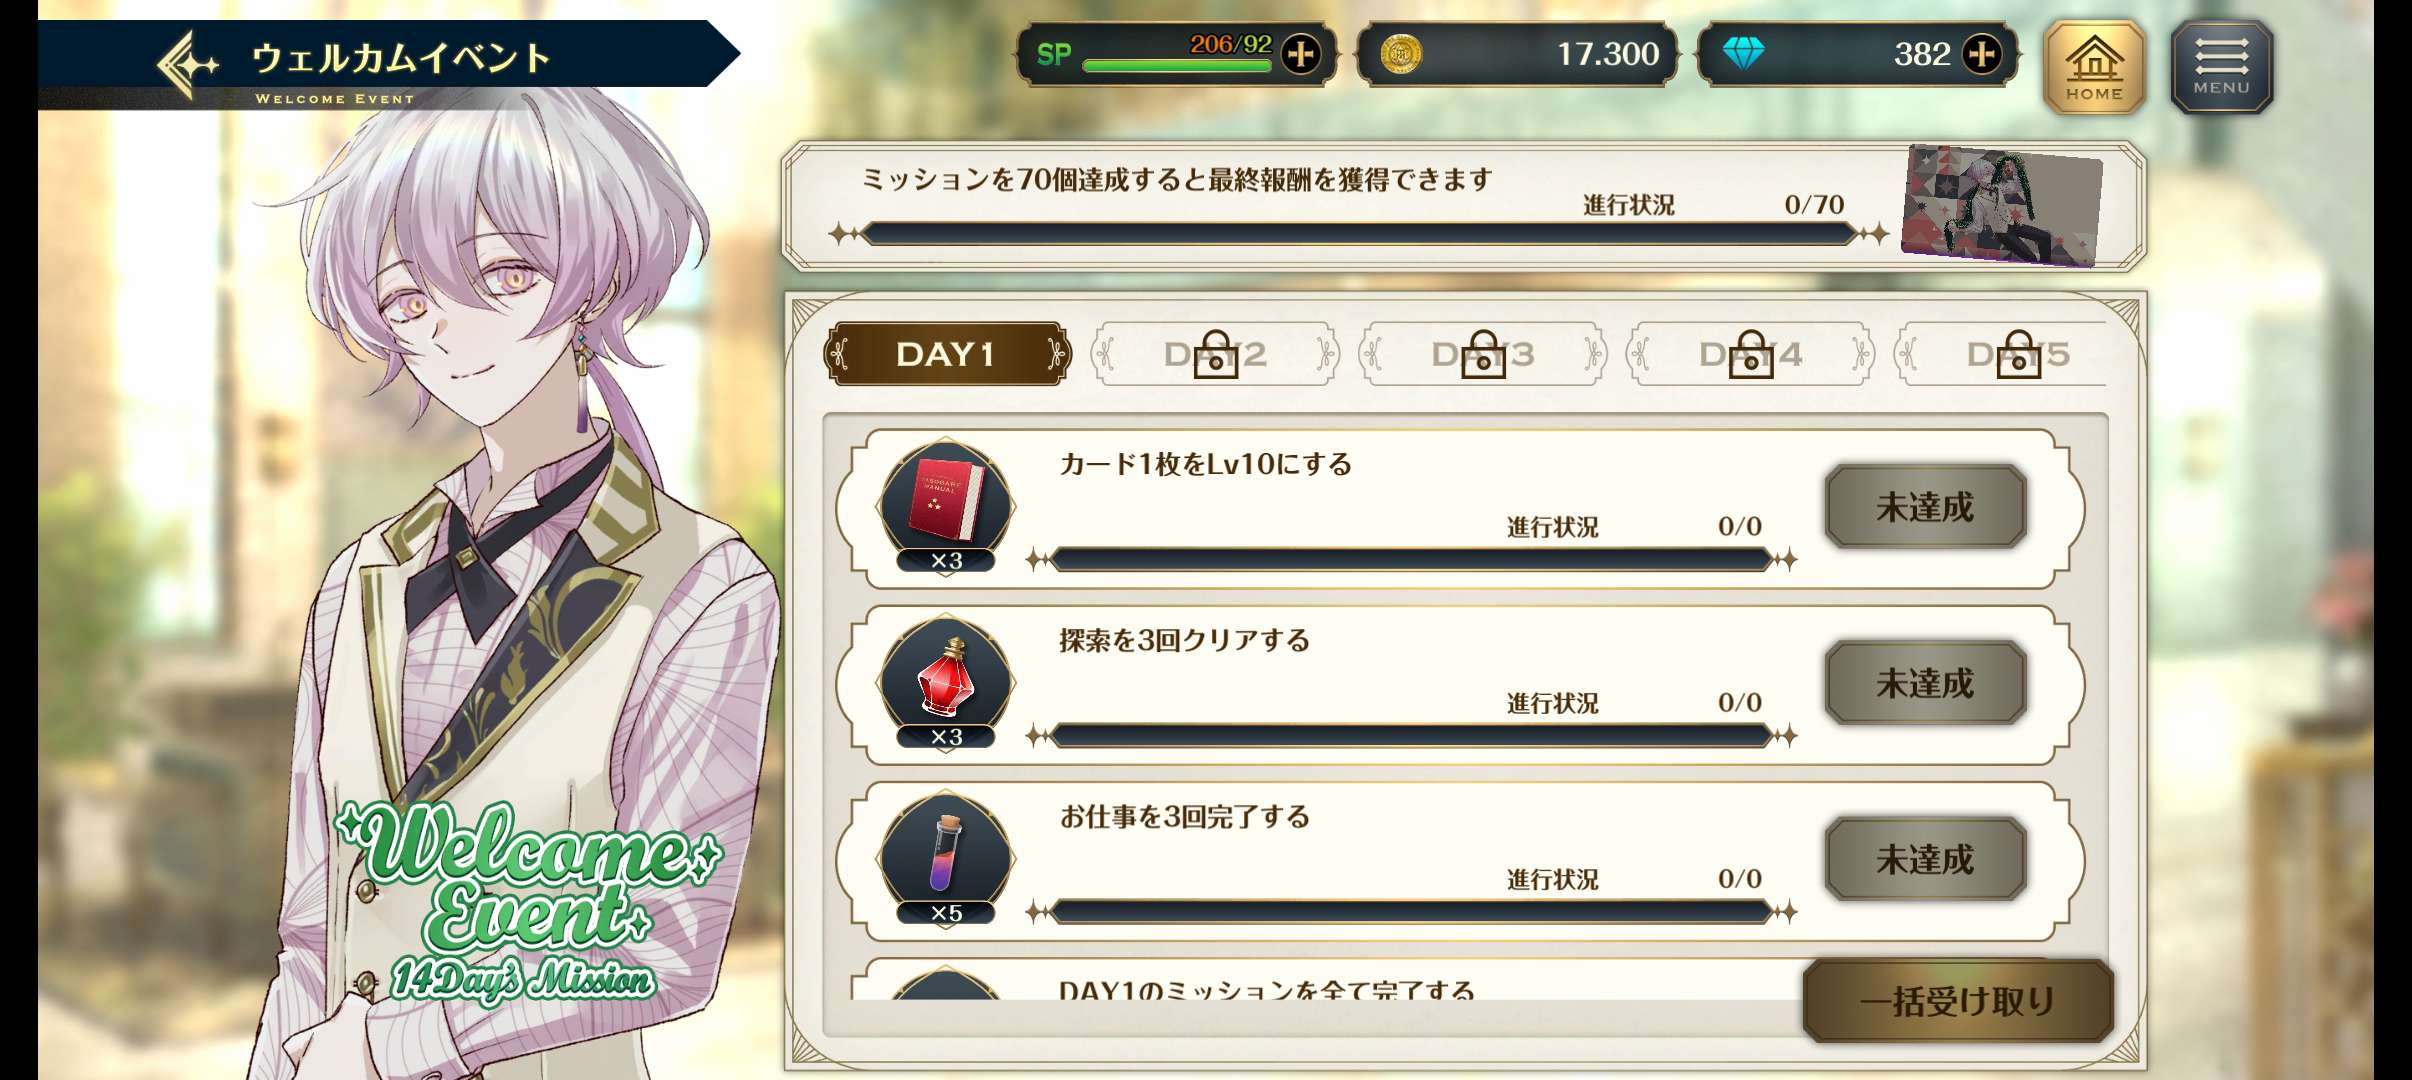Open the MENU hamburger icon
This screenshot has width=2412, height=1080.
tap(2221, 67)
